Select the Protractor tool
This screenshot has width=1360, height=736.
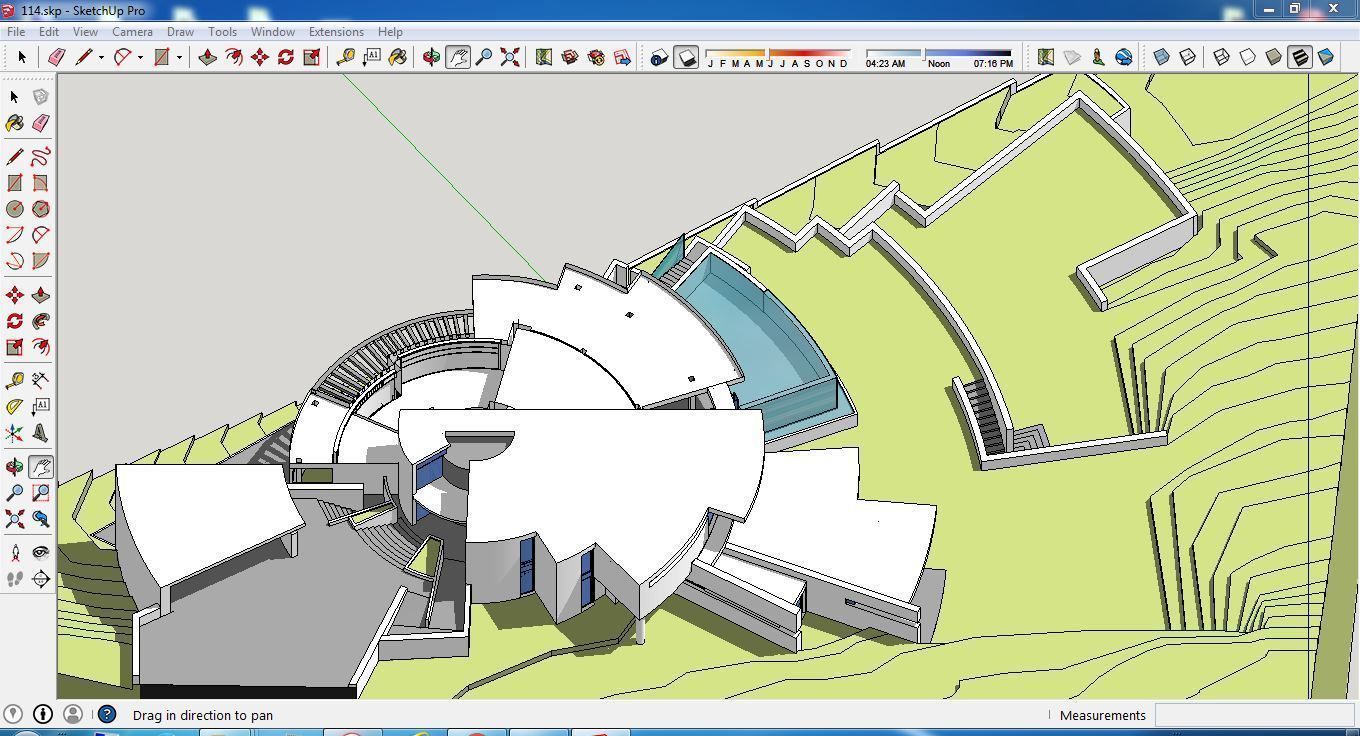(15, 407)
